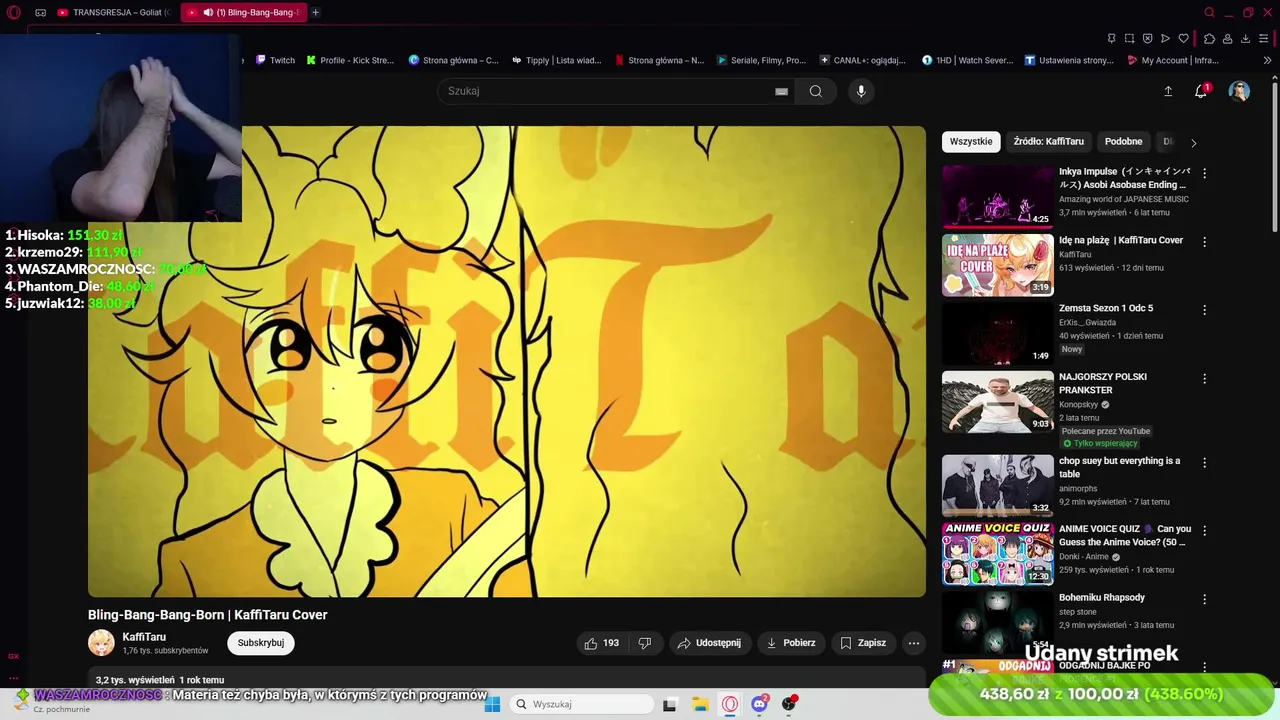Subscribe to KaffiTaru with Subskrybuj
The width and height of the screenshot is (1280, 720).
261,643
